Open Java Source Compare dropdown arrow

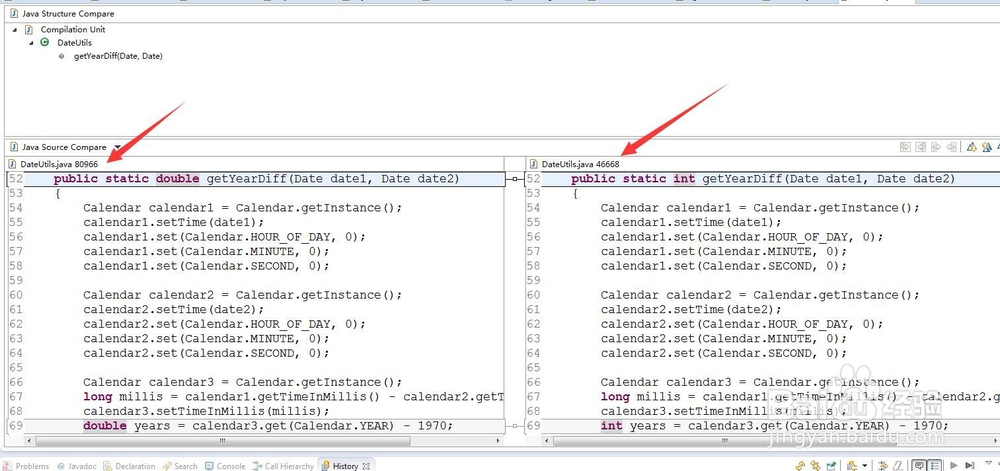click(x=117, y=147)
